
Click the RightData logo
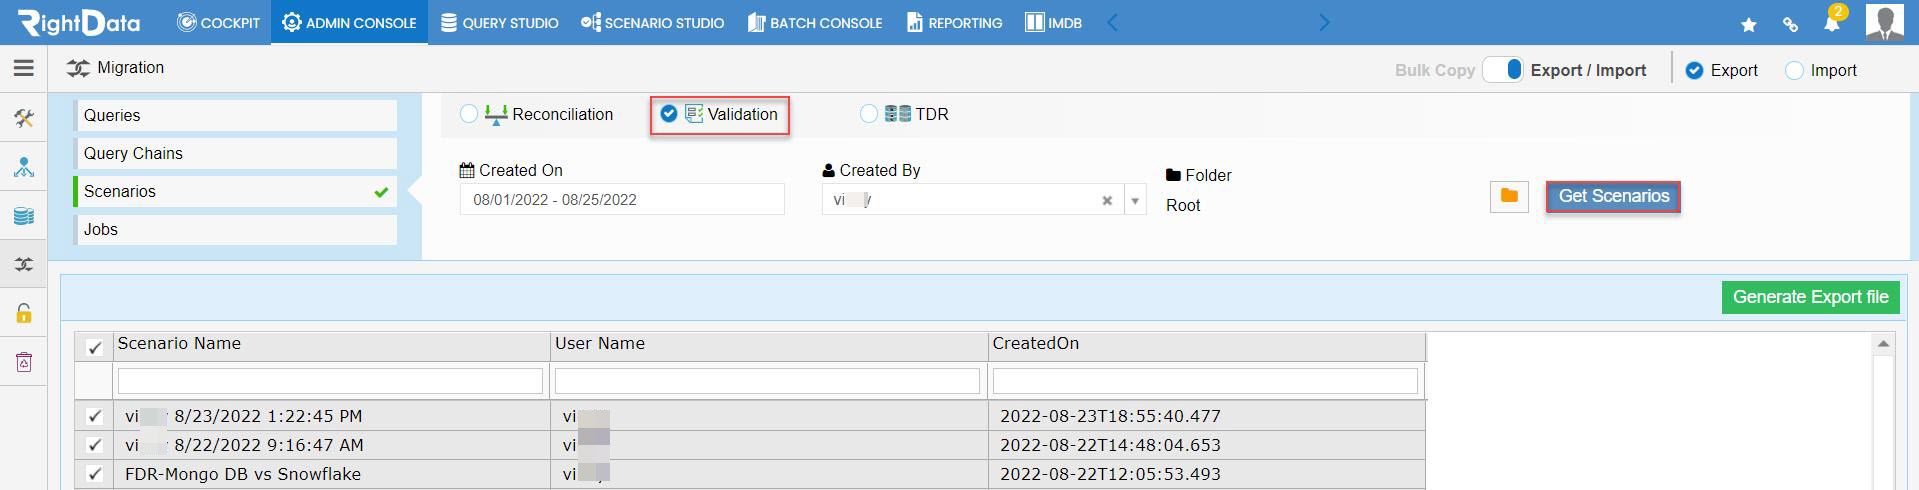click(79, 22)
